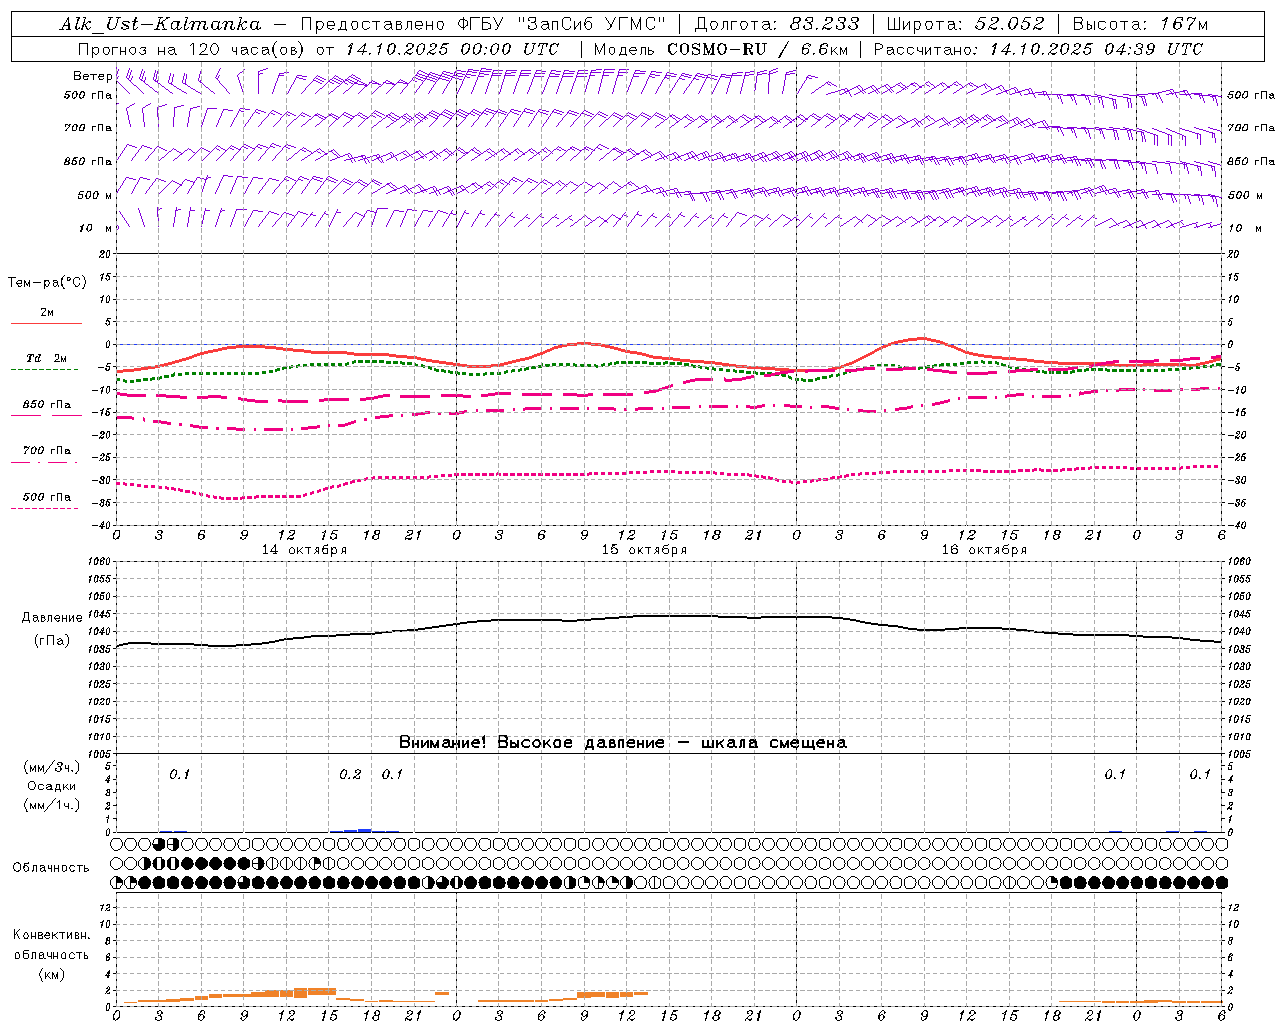1280x1024 pixels.
Task: Click the 15 октября date label
Action: pos(644,550)
